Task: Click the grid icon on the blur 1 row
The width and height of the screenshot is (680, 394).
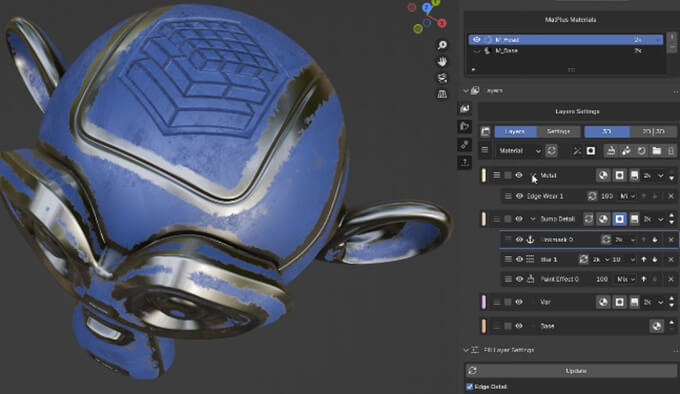Action: tap(530, 259)
